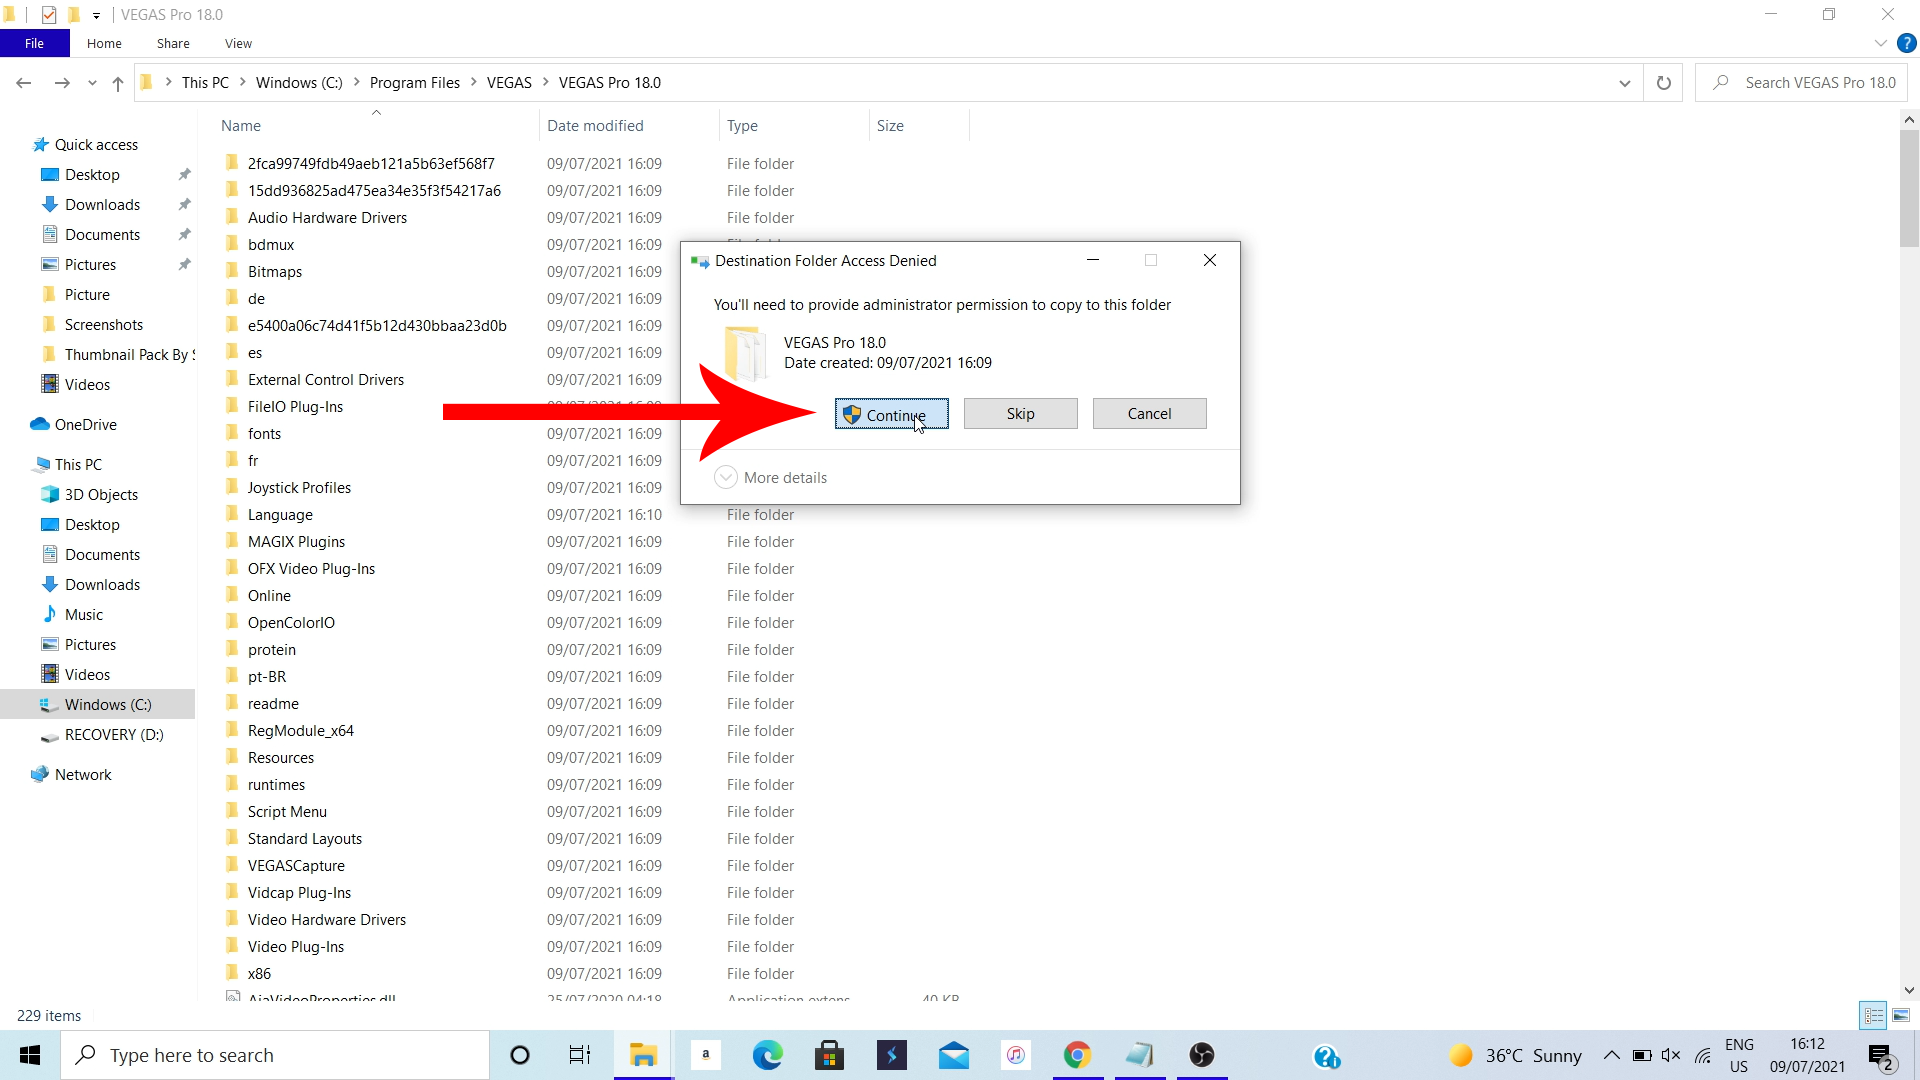Click the Quick access pin icon
1920x1080 pixels.
(185, 174)
